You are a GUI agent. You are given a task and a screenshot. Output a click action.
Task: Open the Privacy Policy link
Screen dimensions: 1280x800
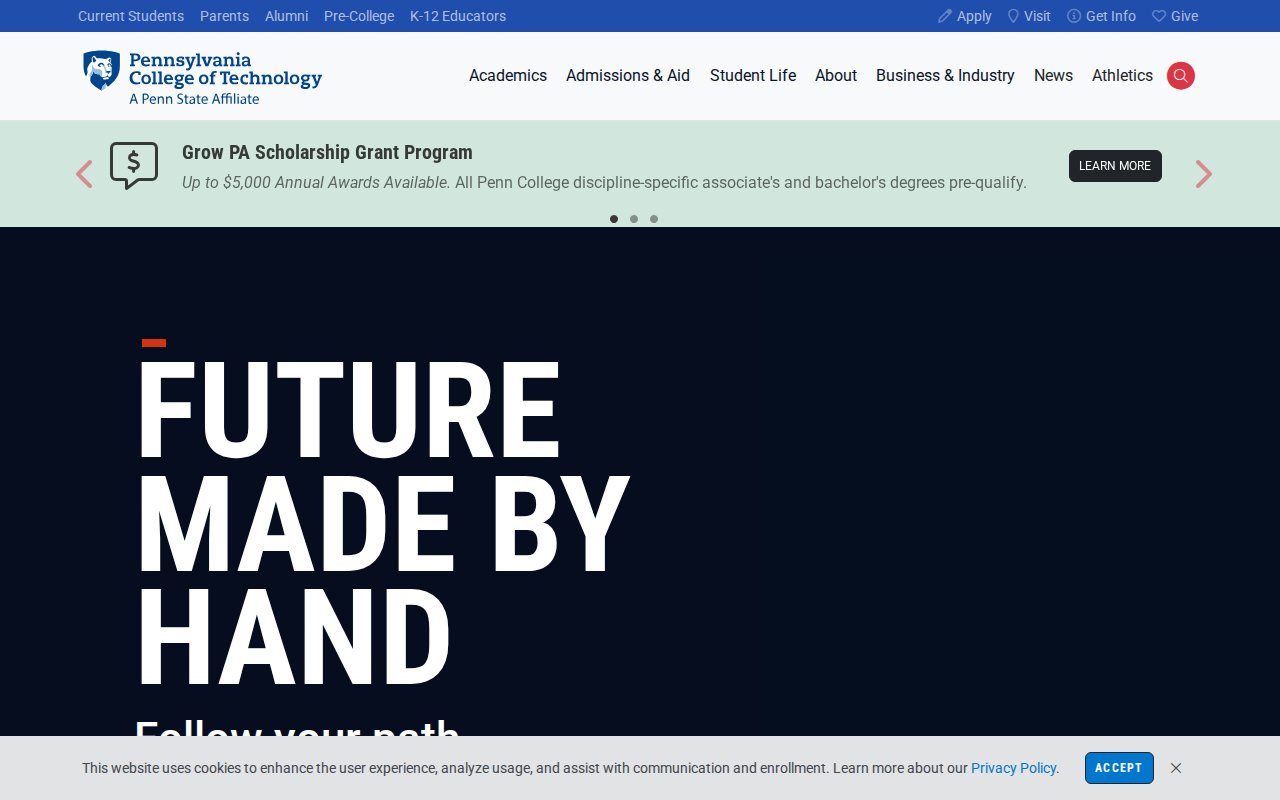(1013, 768)
